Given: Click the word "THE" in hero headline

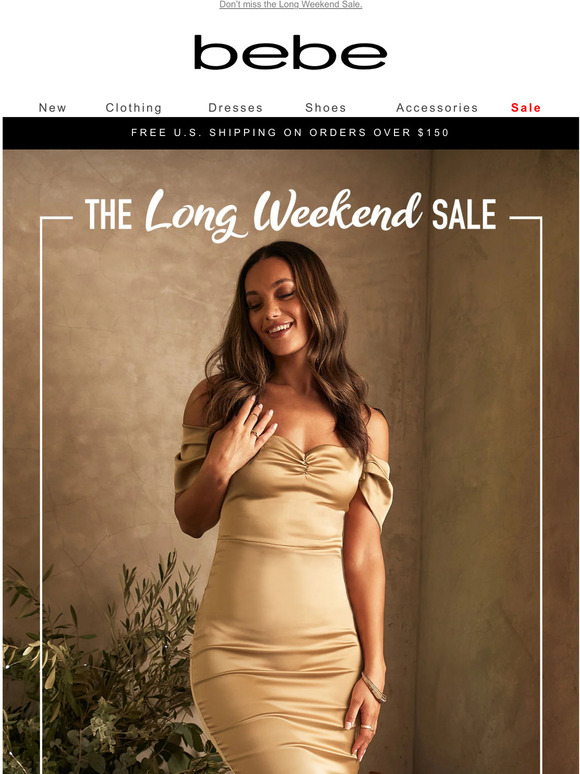Looking at the screenshot, I should (x=109, y=215).
